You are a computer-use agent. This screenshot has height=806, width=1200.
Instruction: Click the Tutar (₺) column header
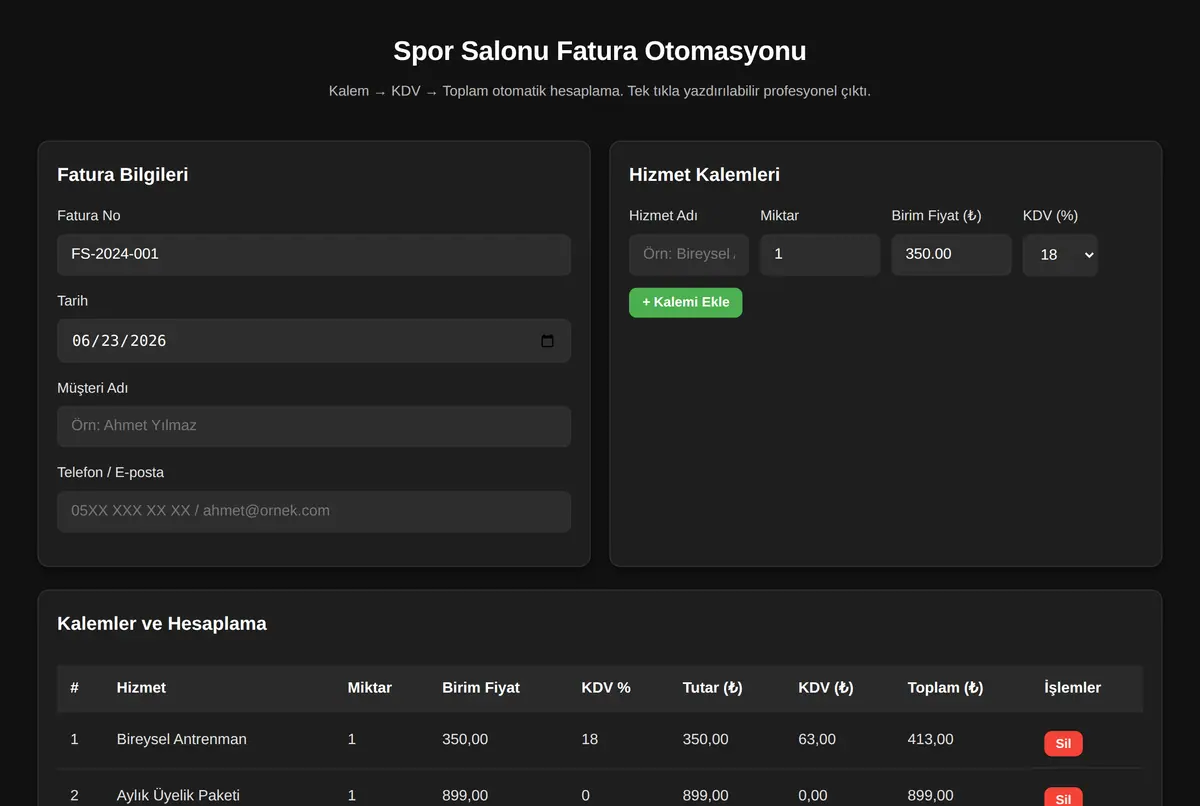coord(713,688)
